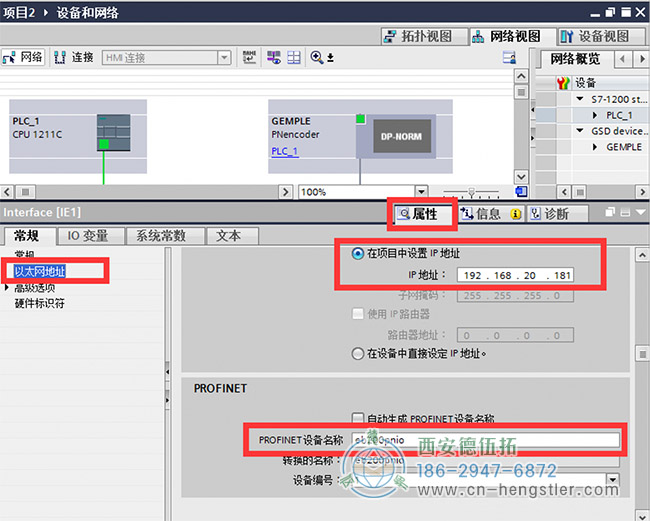Click navigation splitter collapse left arrow
650x521 pixels.
[x=167, y=372]
